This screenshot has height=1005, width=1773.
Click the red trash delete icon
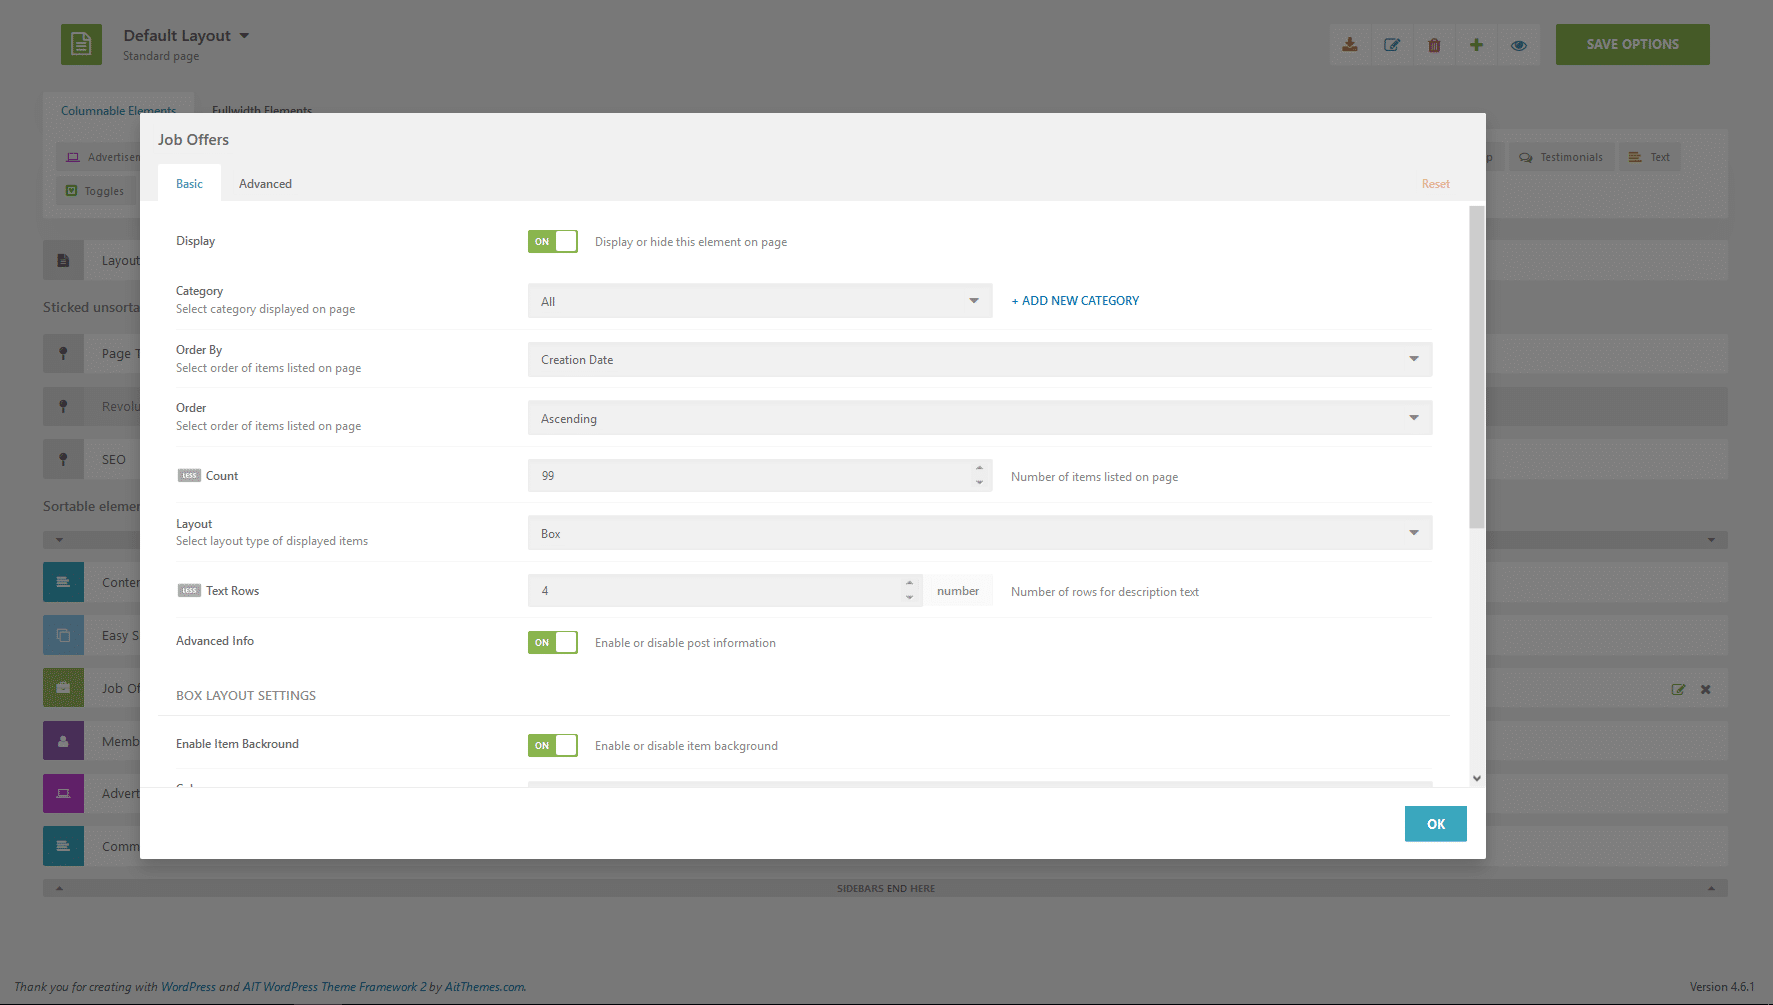click(1434, 45)
